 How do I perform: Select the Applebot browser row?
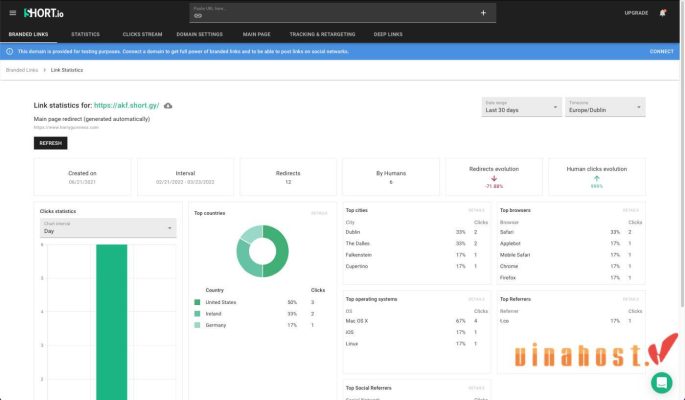(571, 244)
